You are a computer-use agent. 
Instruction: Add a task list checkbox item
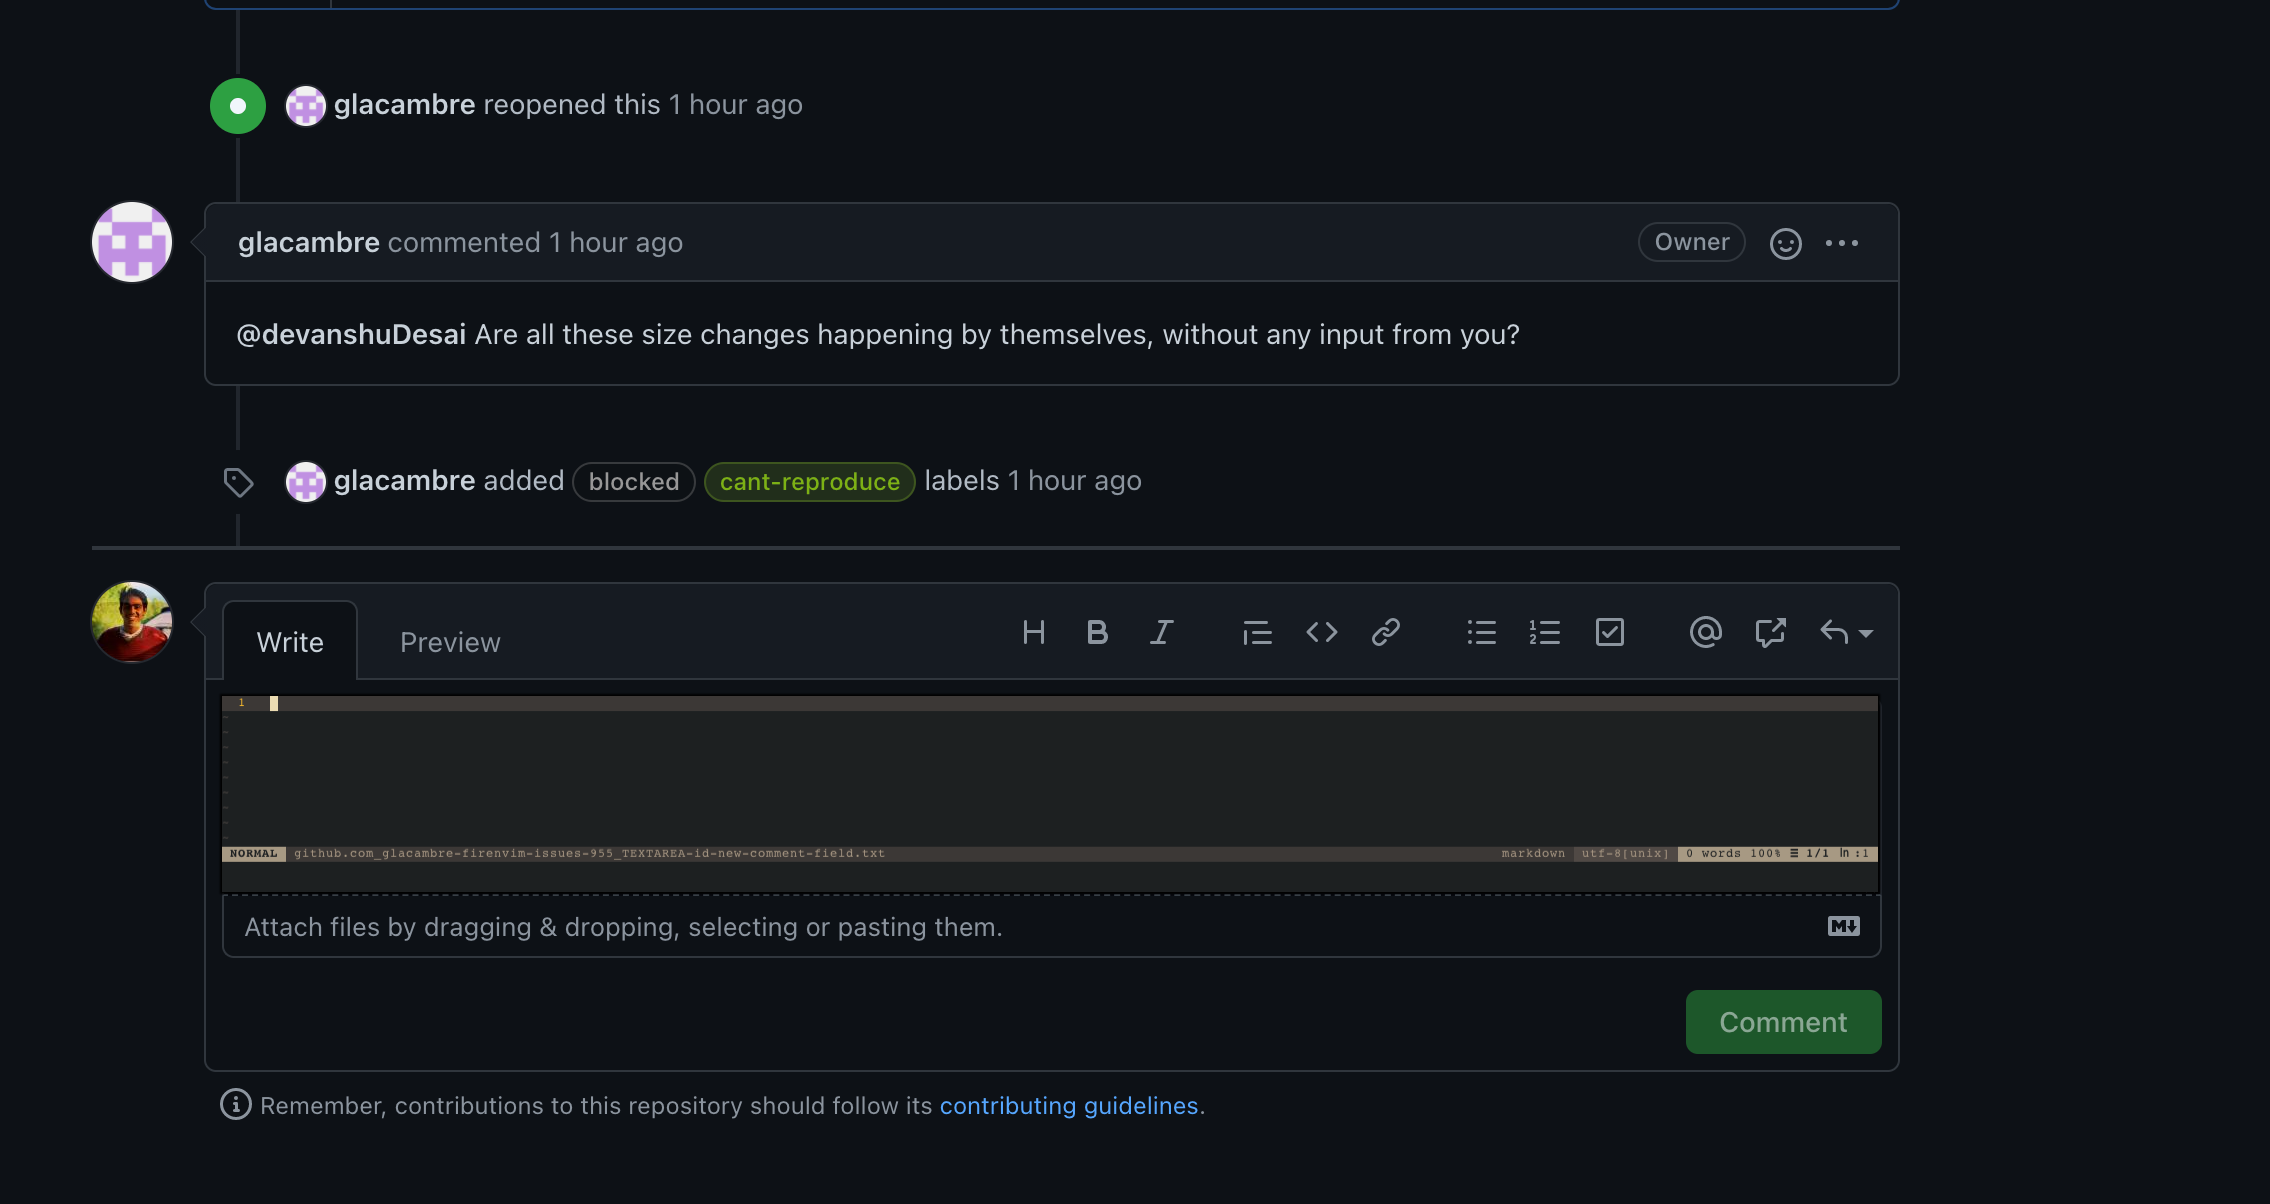coord(1609,632)
